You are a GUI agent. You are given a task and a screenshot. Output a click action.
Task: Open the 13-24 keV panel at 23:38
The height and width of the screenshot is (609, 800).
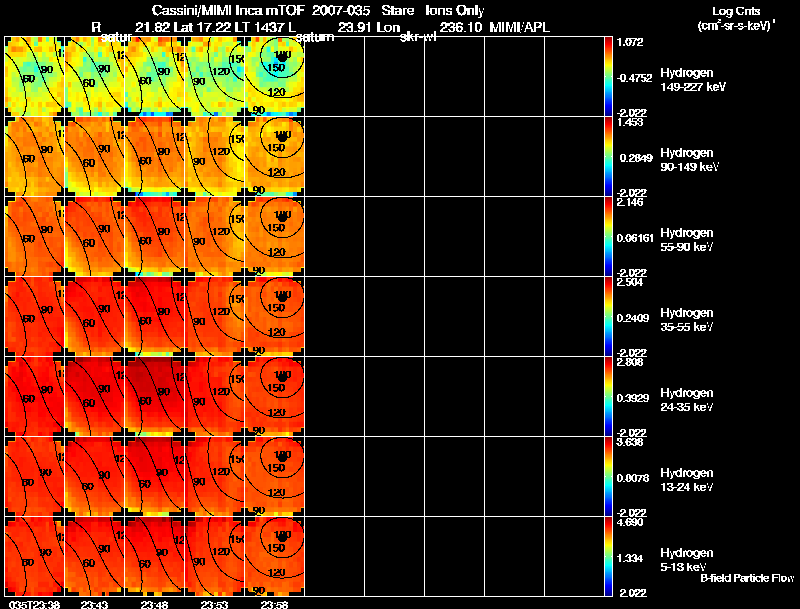(x=35, y=476)
